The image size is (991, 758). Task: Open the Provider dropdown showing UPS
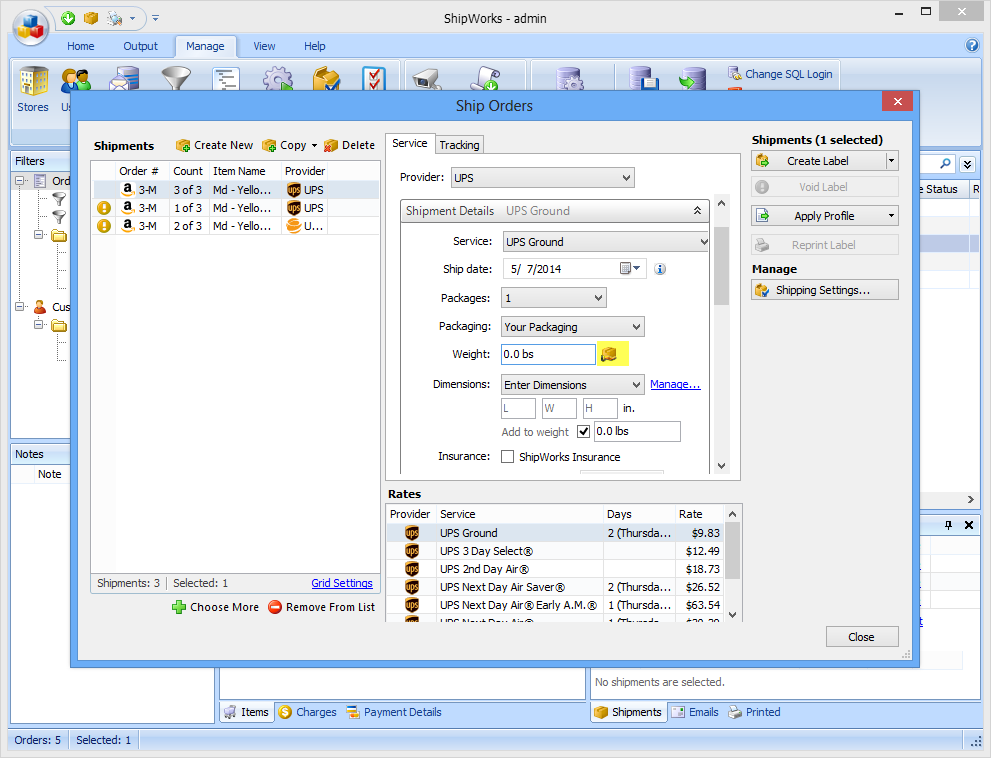[x=542, y=178]
